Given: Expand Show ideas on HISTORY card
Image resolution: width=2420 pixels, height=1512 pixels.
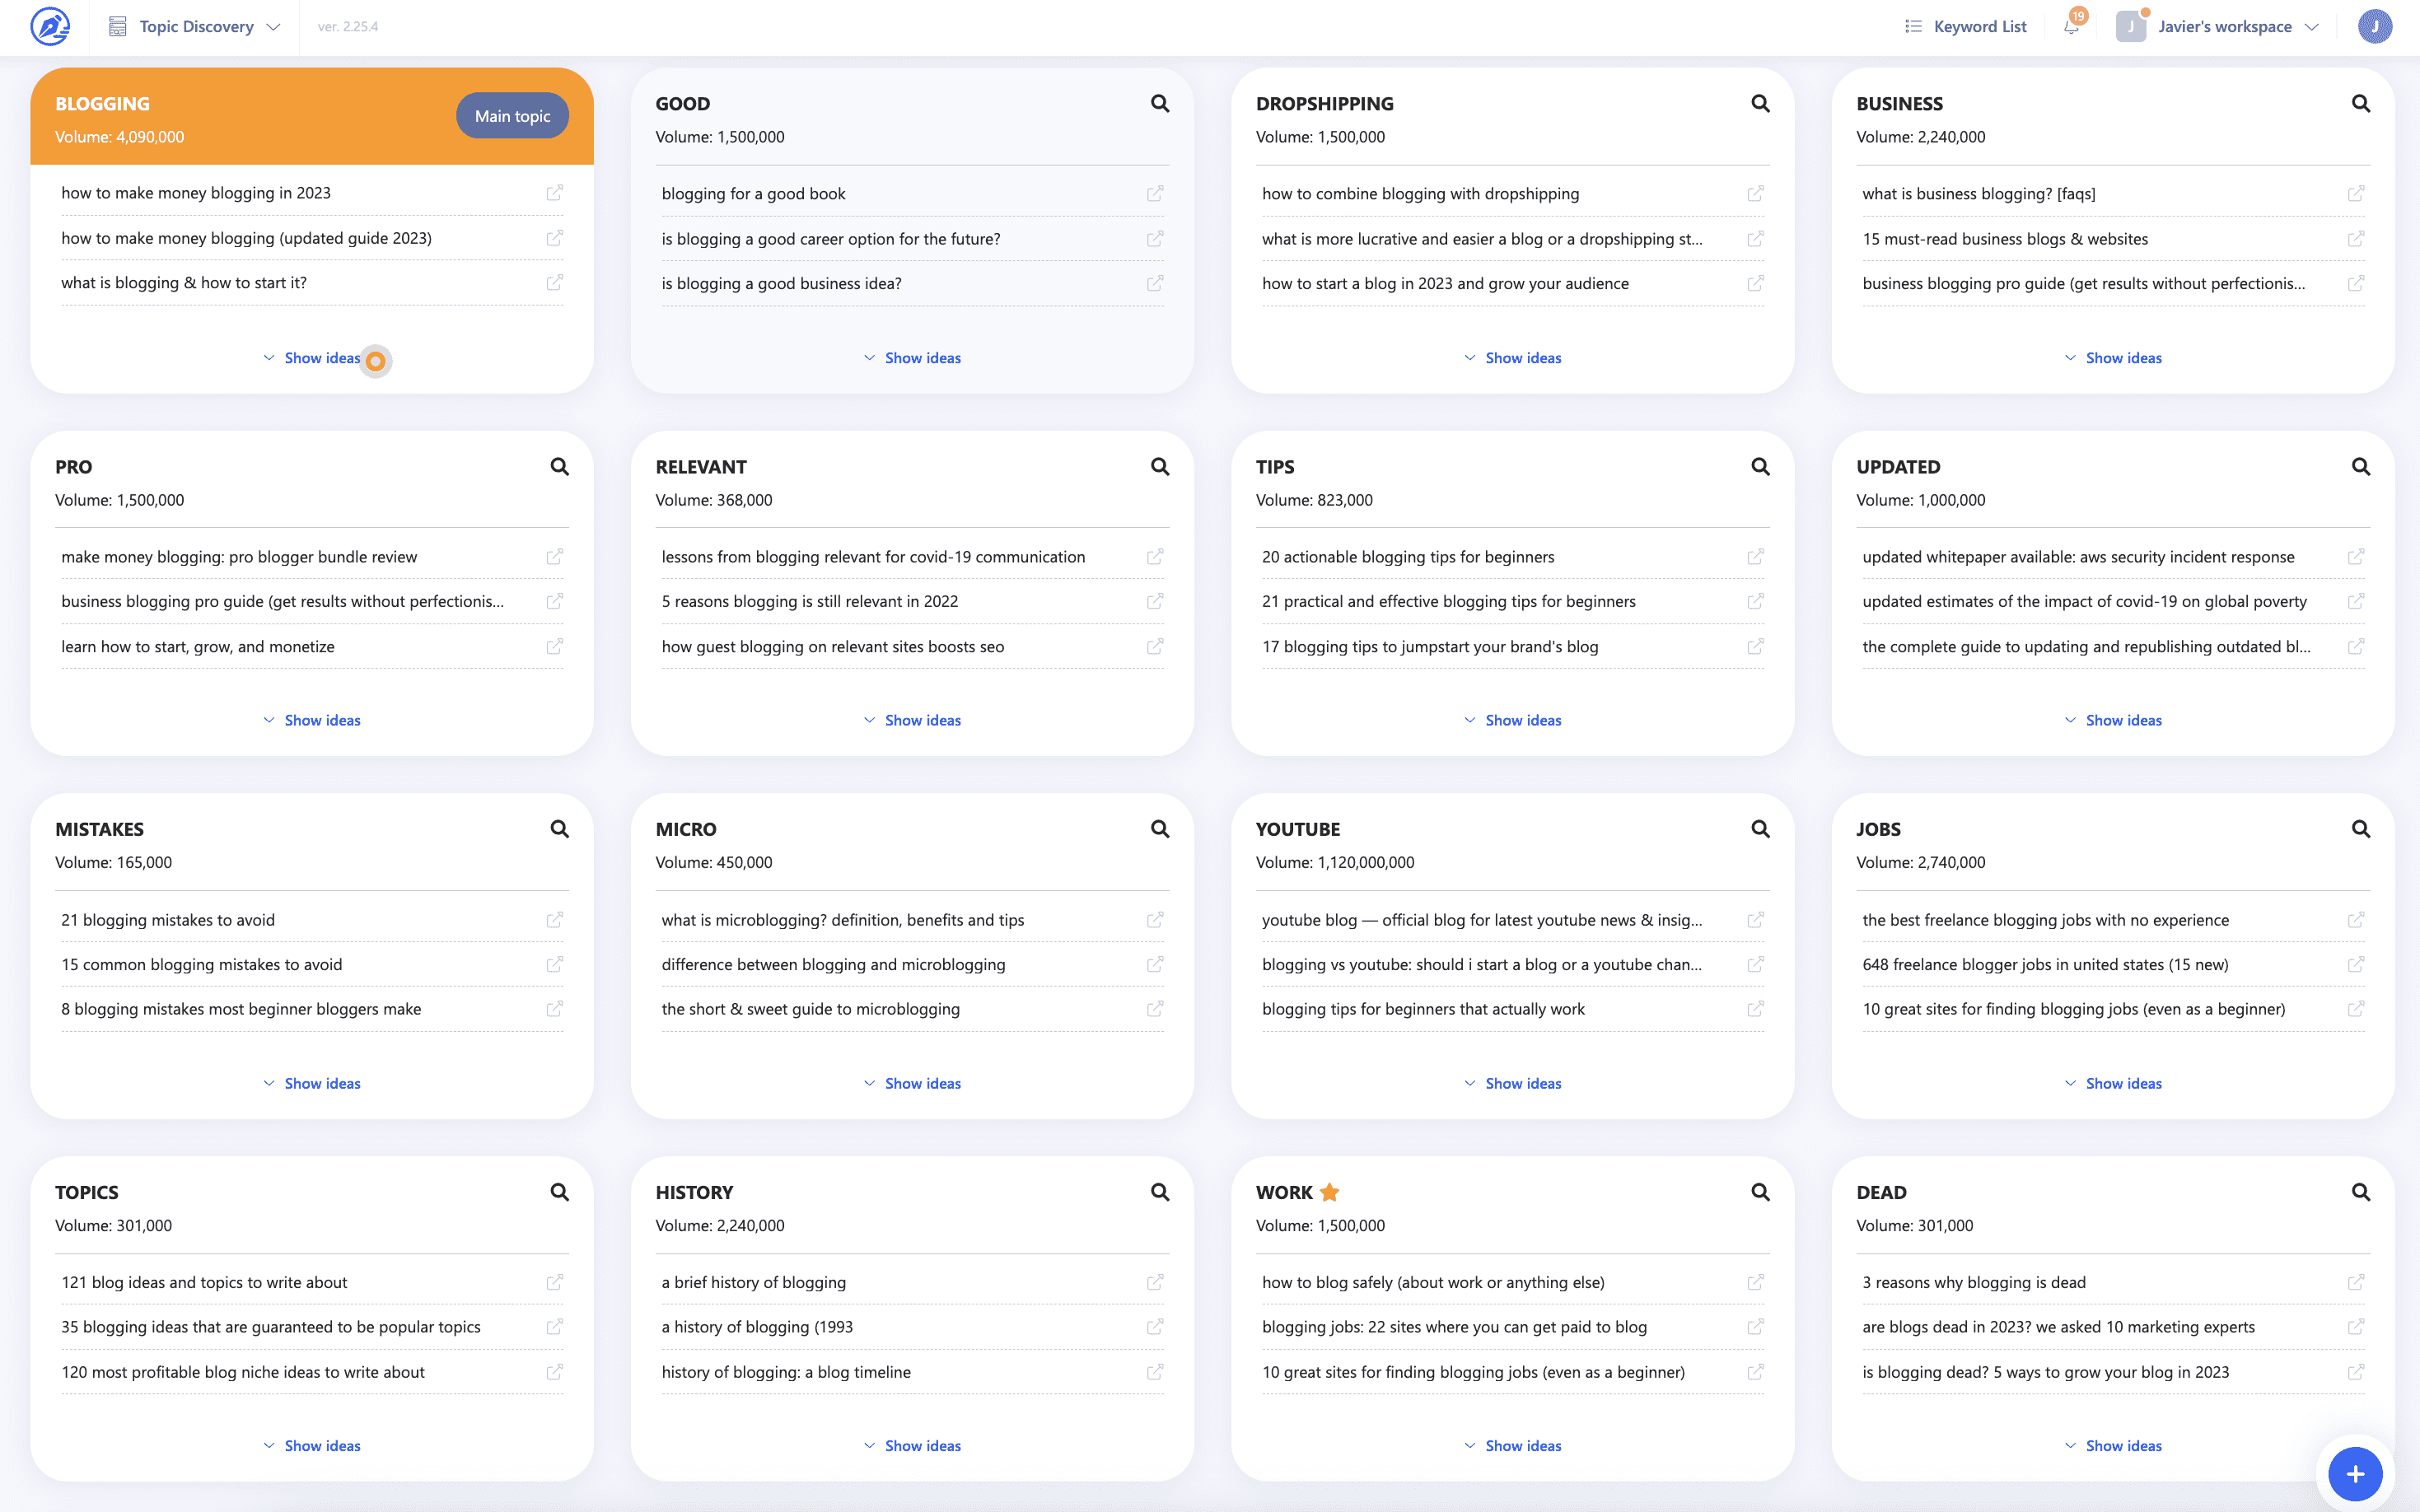Looking at the screenshot, I should (912, 1445).
